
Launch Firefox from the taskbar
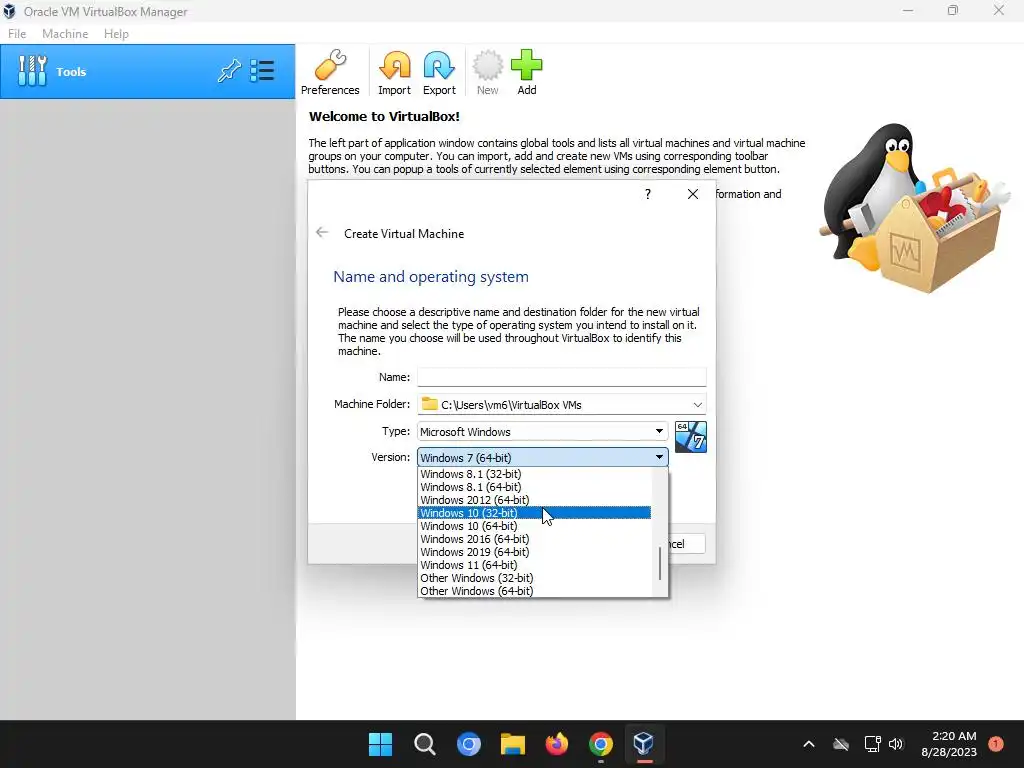(556, 744)
